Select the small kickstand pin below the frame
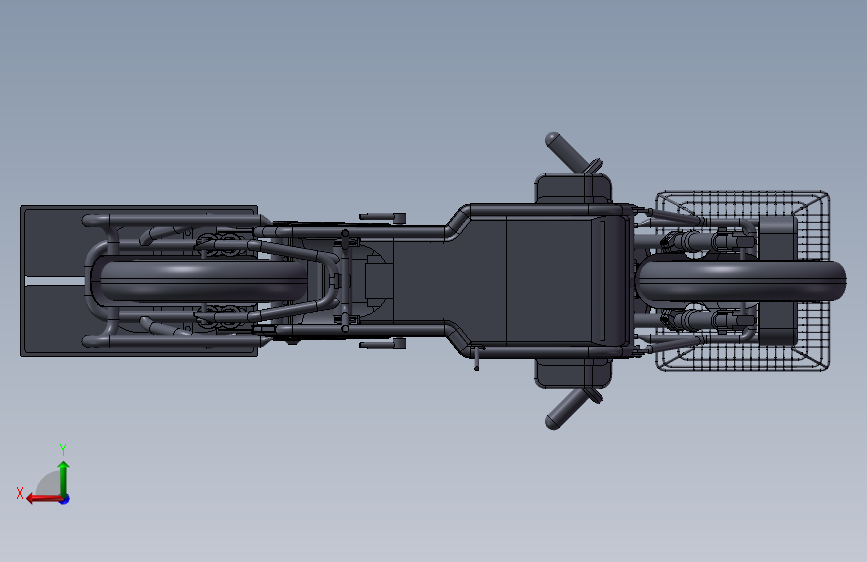This screenshot has height=562, width=867. [x=477, y=359]
